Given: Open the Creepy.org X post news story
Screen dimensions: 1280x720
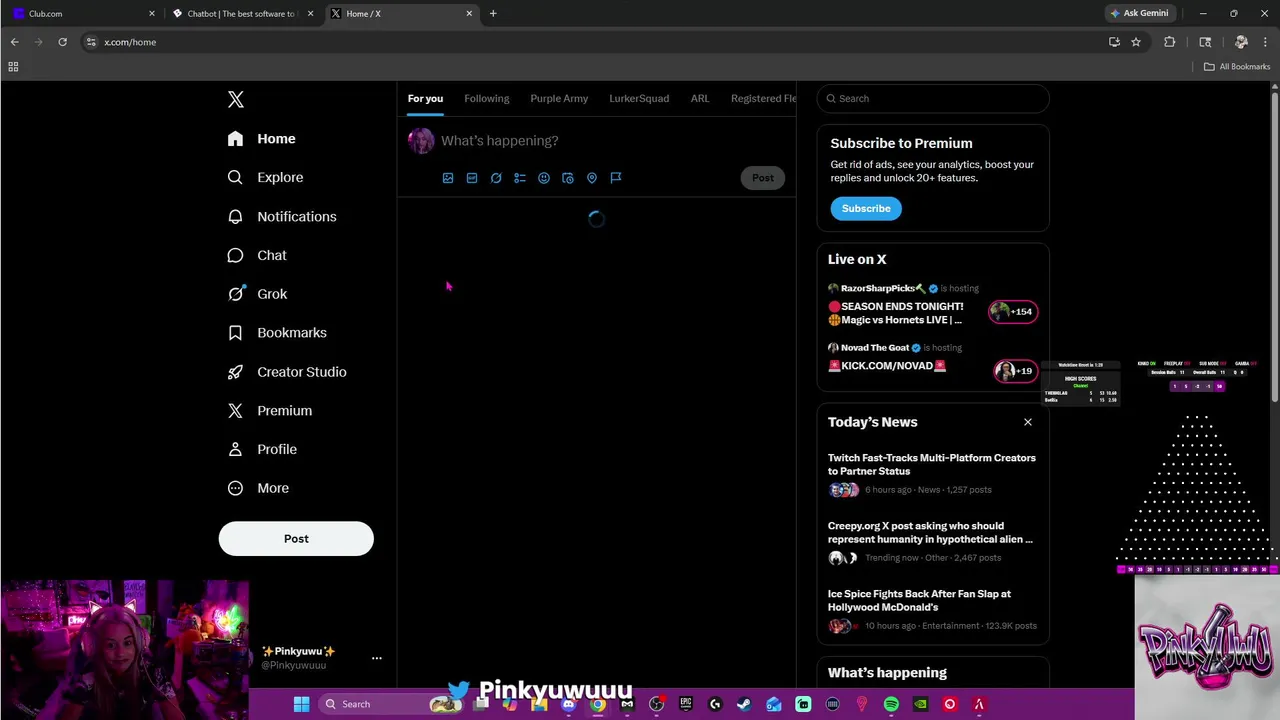Looking at the screenshot, I should [931, 542].
